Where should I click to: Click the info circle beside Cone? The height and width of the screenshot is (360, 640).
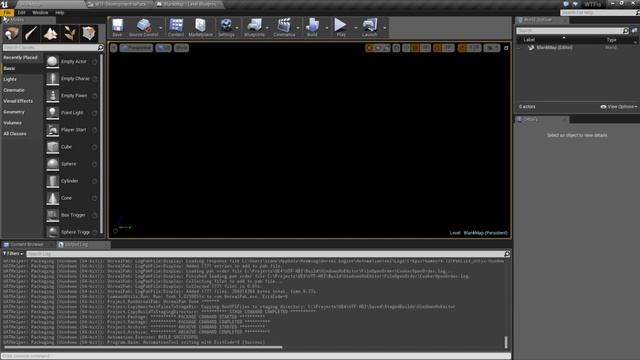click(x=95, y=198)
